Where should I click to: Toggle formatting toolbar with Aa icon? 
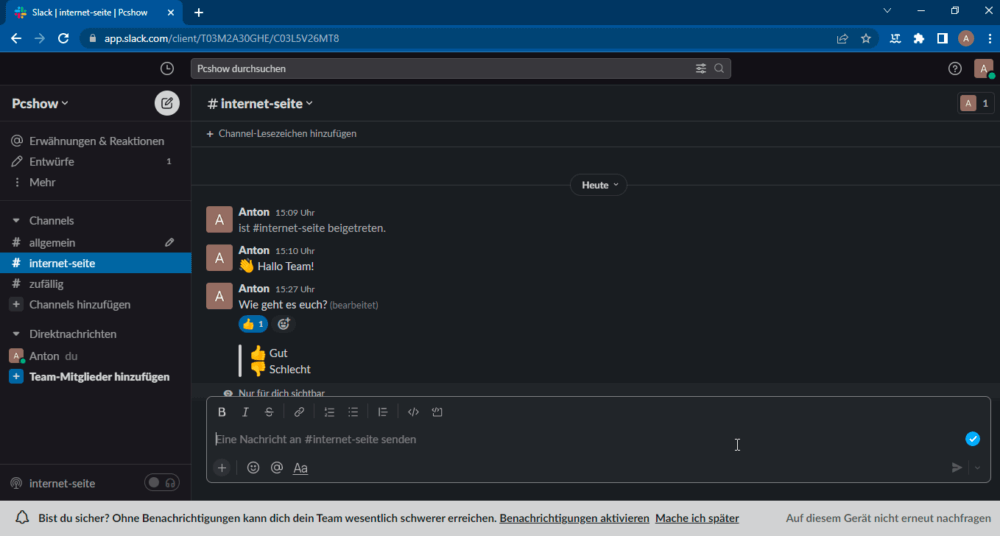click(300, 468)
